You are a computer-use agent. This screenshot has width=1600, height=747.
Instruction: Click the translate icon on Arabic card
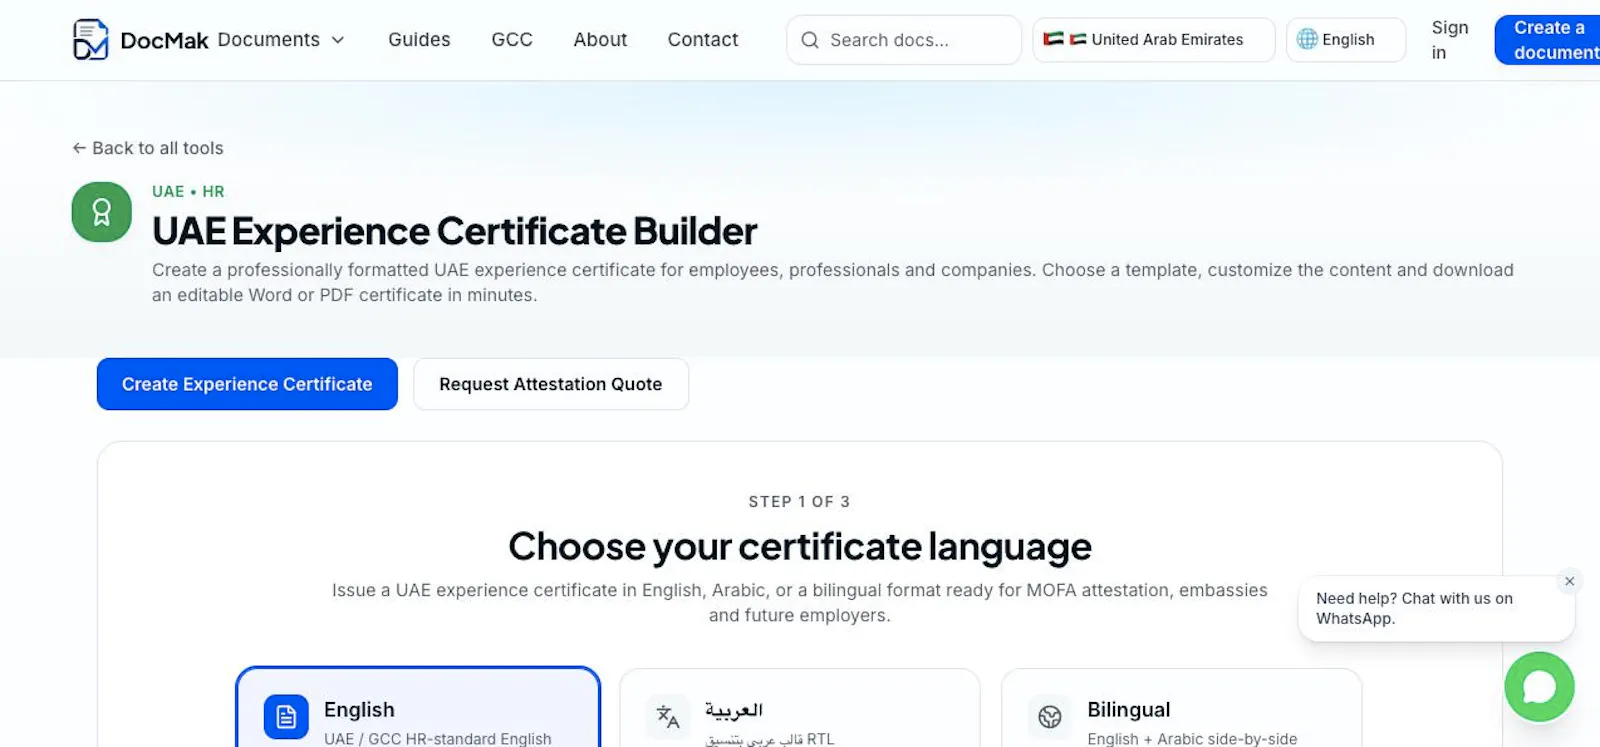668,717
